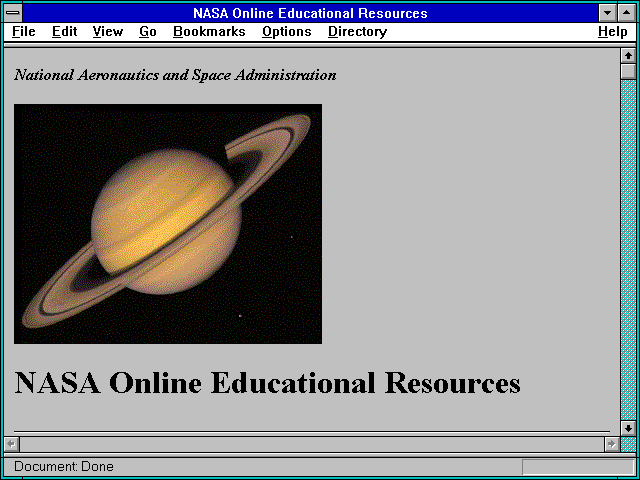Click the horizontal scrollbar right arrow
Viewport: 640px width, 480px height.
pos(611,444)
